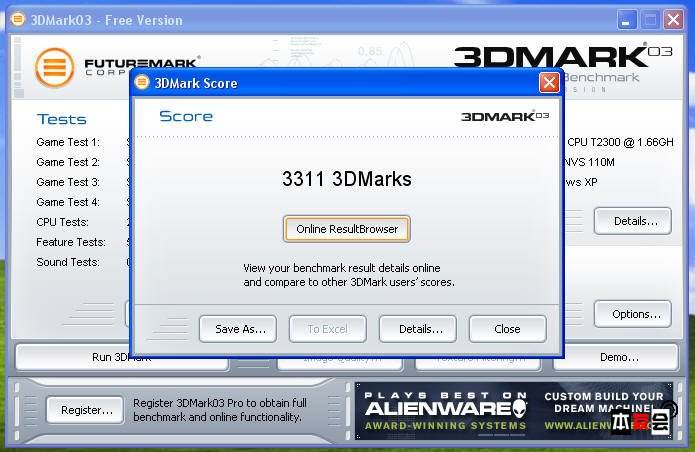Click the To Excel button
The width and height of the screenshot is (695, 452).
(x=328, y=329)
